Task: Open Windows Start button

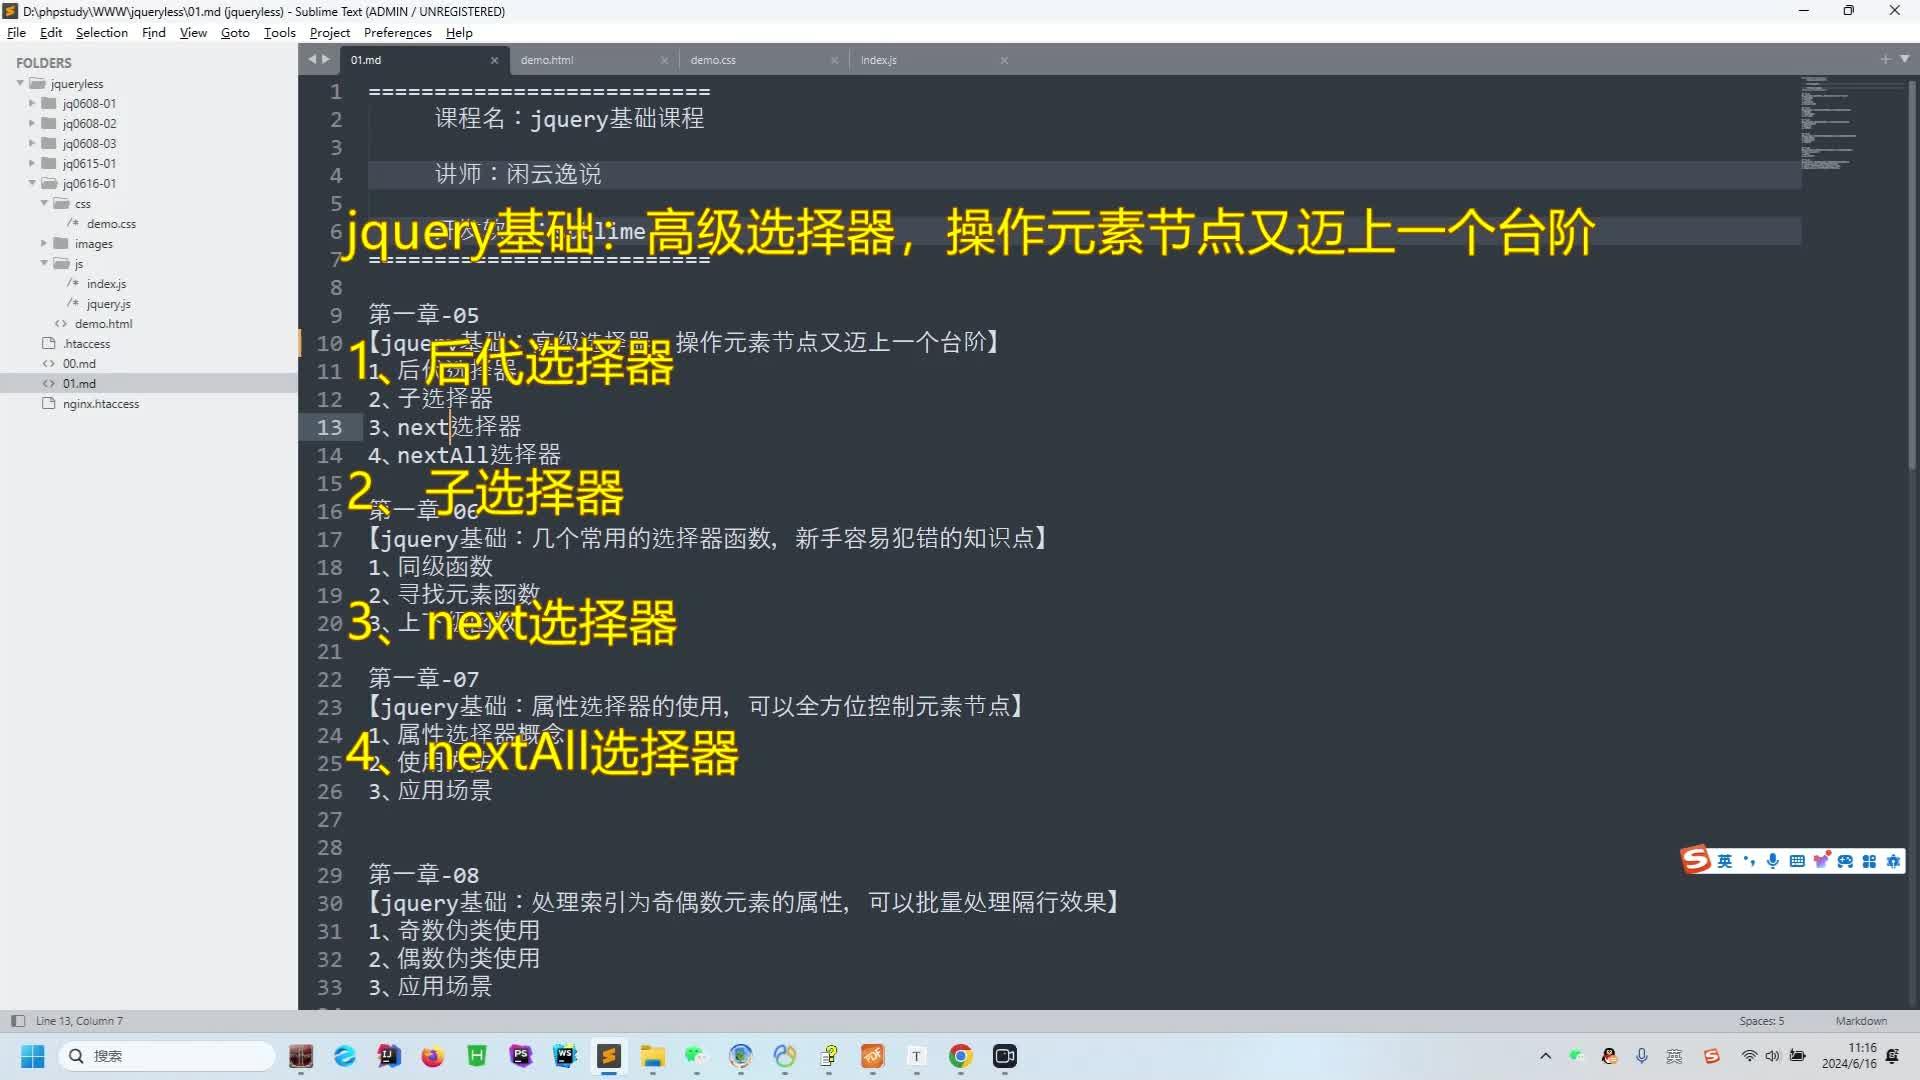Action: 33,1056
